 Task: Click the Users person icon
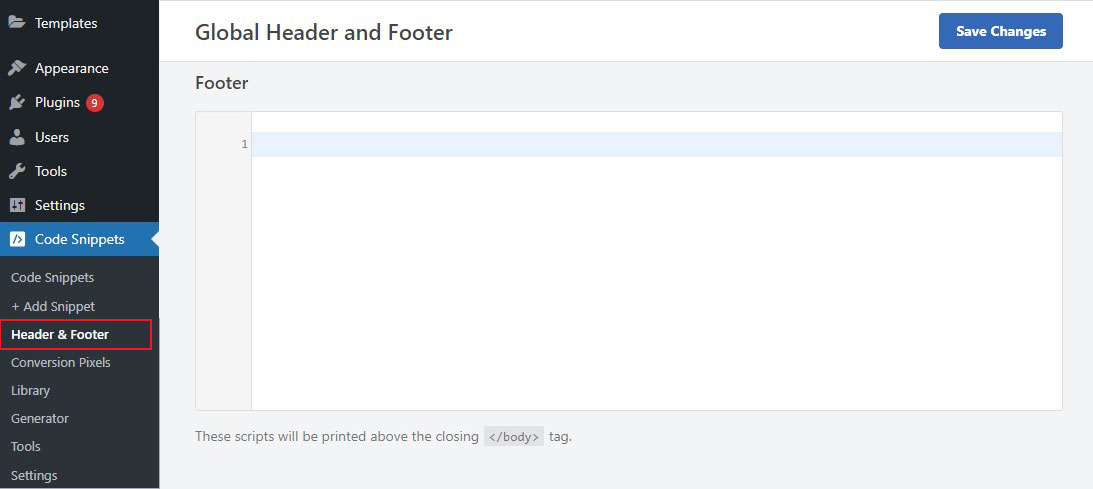[17, 137]
